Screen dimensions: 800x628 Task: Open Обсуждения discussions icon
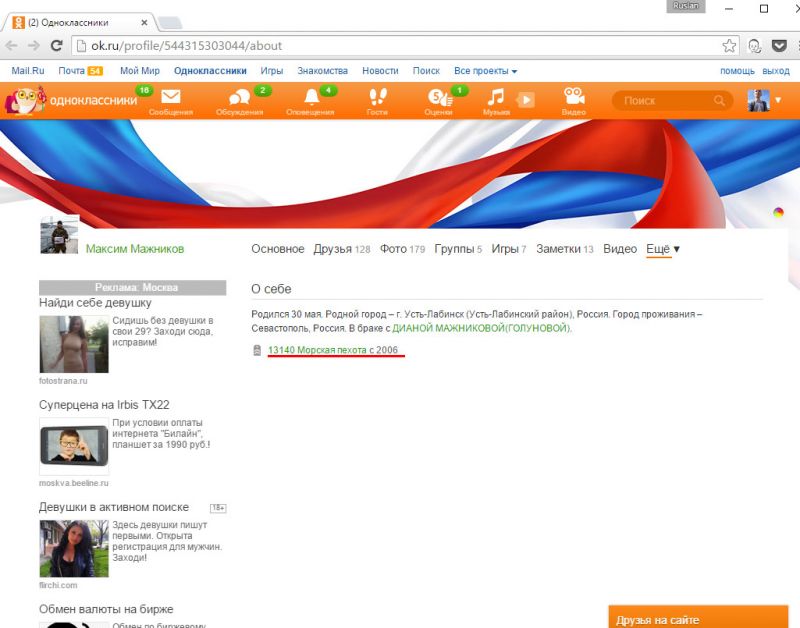(239, 98)
